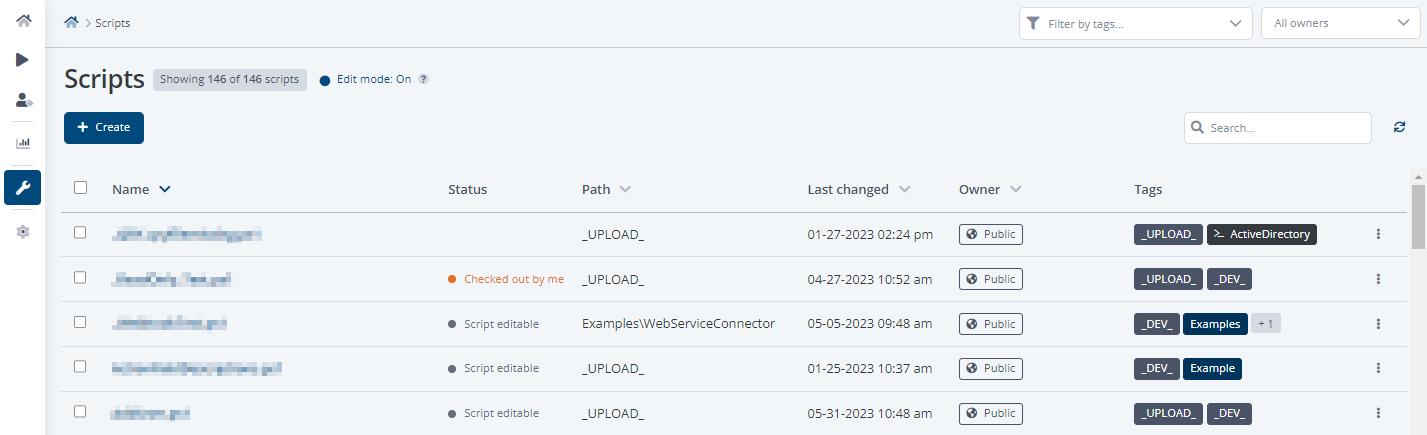Check the box for the first script row
This screenshot has height=435, width=1427.
(81, 232)
